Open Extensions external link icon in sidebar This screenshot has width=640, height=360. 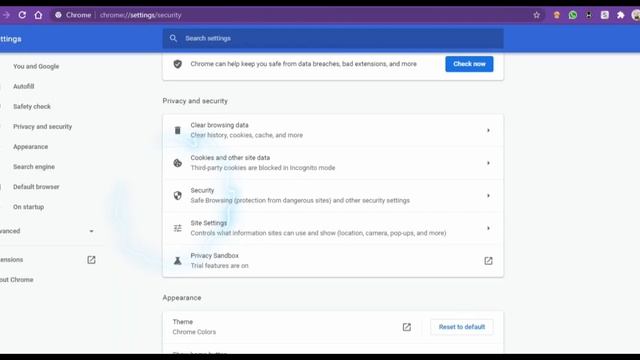tap(91, 260)
